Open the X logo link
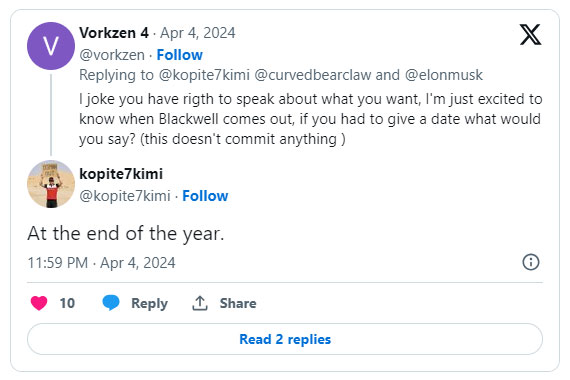570x380 pixels. point(530,35)
